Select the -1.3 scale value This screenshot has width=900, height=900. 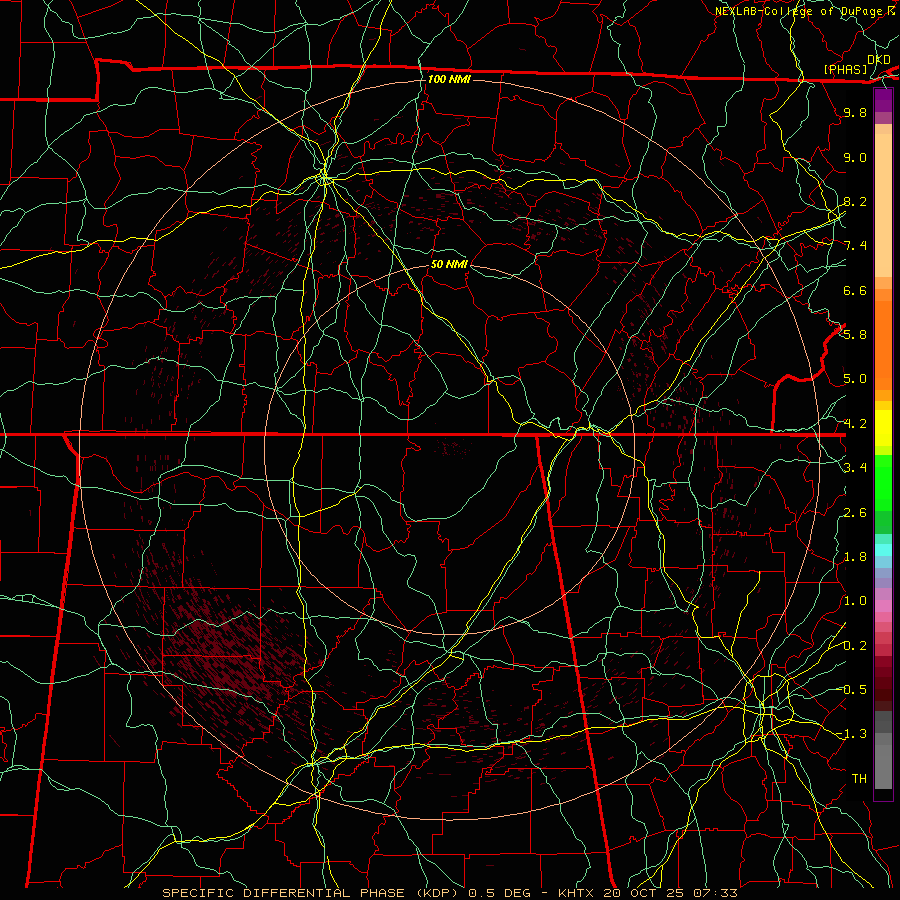(x=852, y=734)
